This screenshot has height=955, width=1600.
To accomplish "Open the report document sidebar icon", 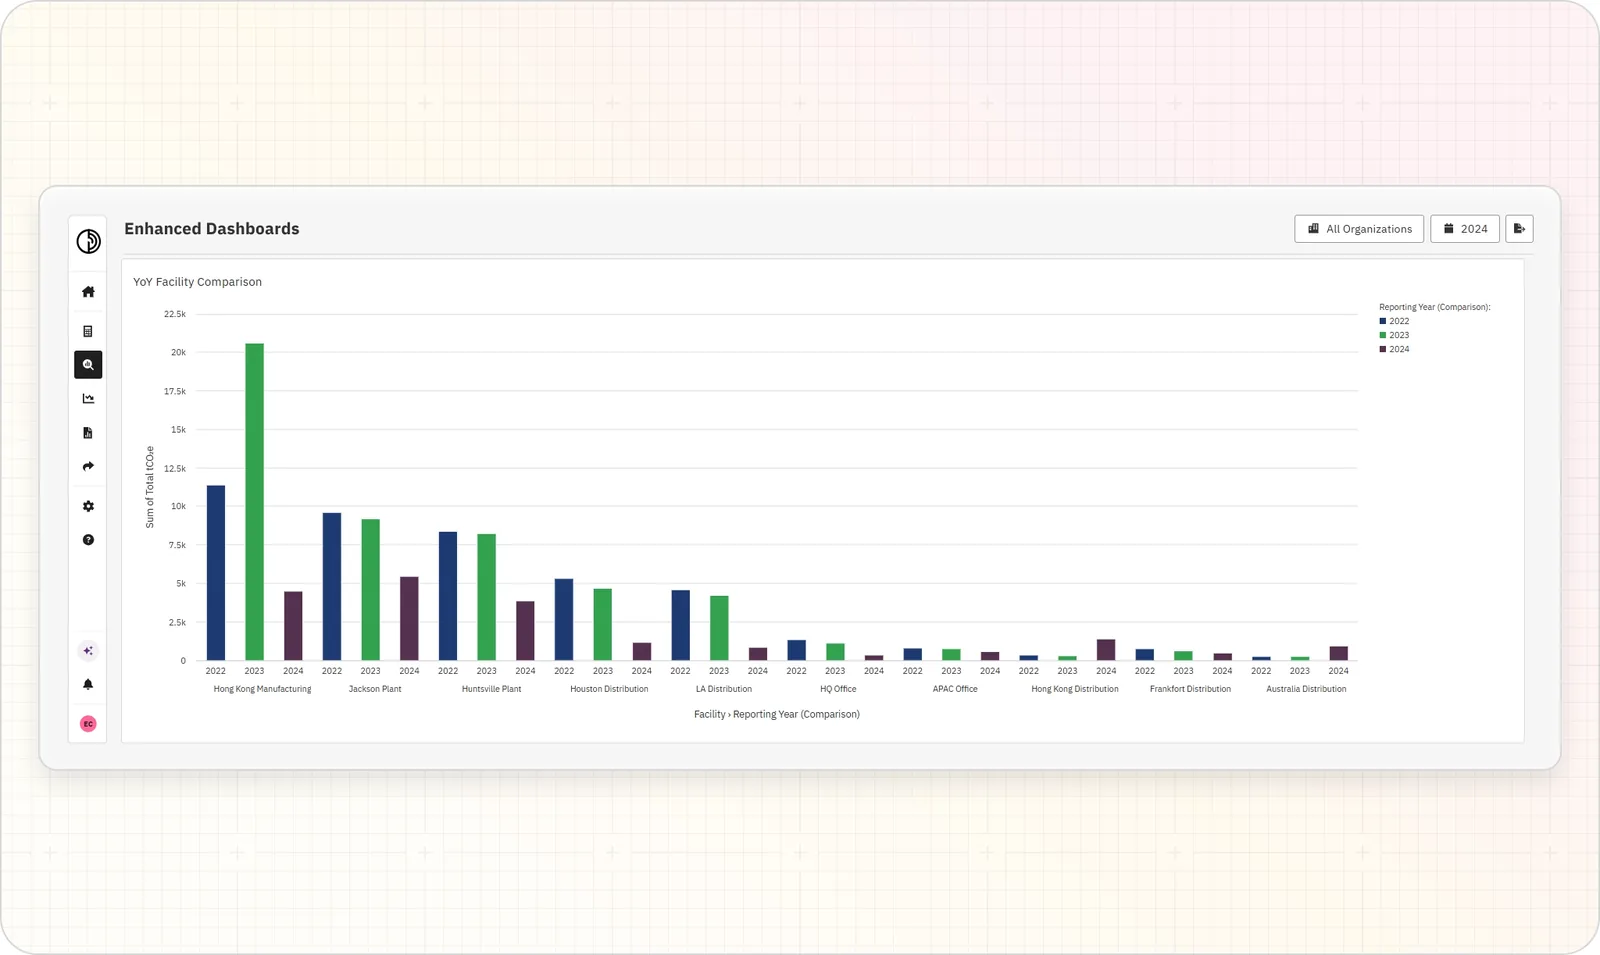I will tap(88, 433).
